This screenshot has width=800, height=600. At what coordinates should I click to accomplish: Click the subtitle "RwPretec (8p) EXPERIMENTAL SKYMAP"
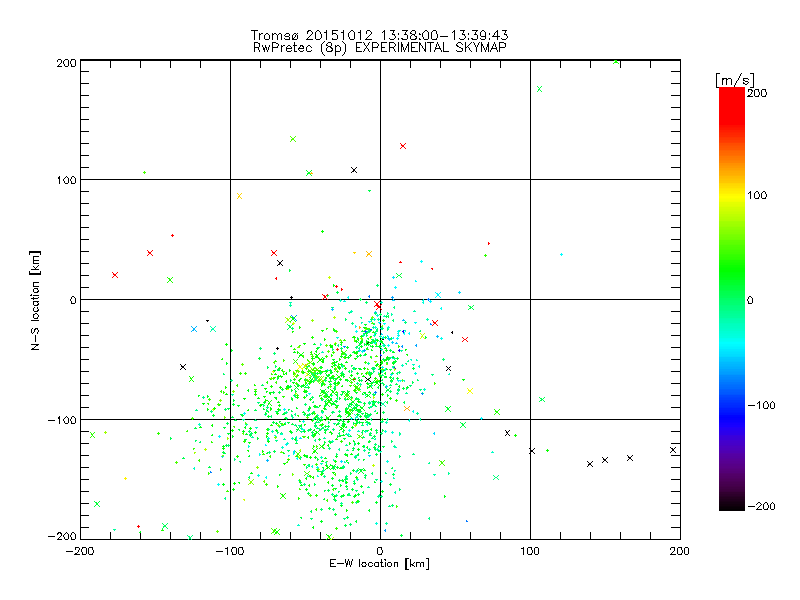[x=379, y=47]
